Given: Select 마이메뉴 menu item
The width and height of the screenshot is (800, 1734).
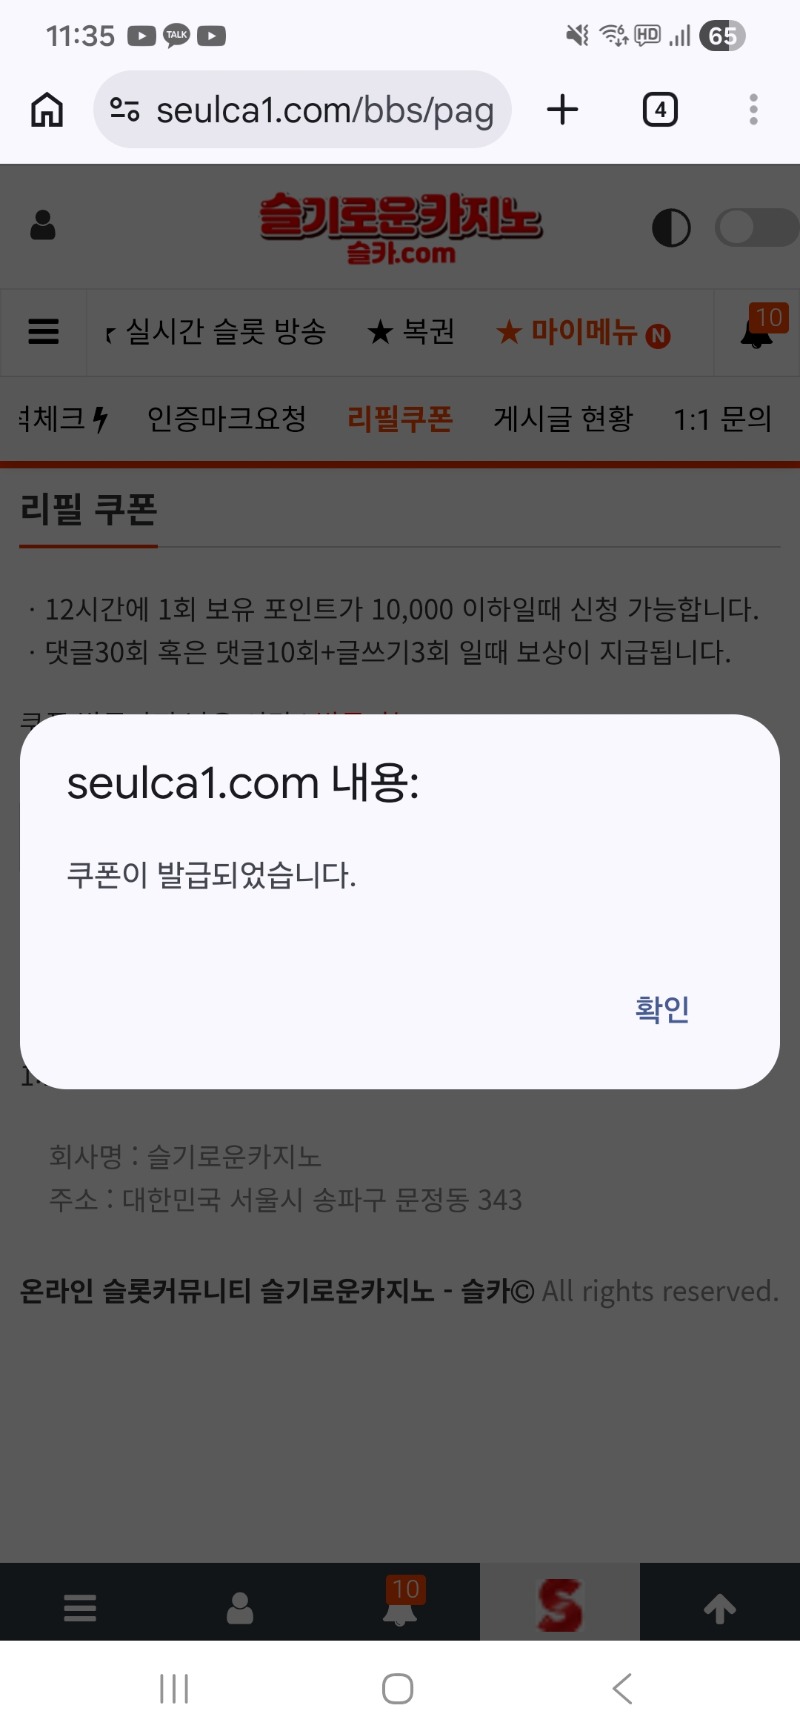Looking at the screenshot, I should pos(583,332).
